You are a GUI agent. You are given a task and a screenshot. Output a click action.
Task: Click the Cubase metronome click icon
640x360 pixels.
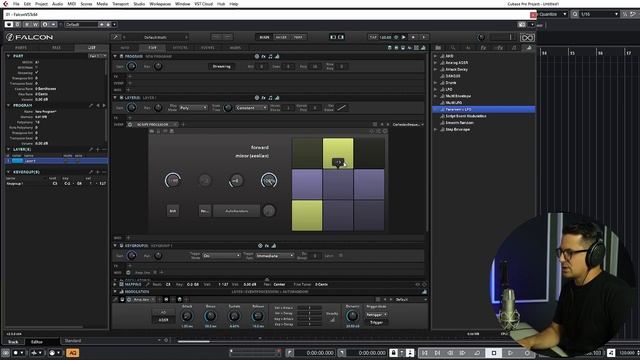(410, 353)
